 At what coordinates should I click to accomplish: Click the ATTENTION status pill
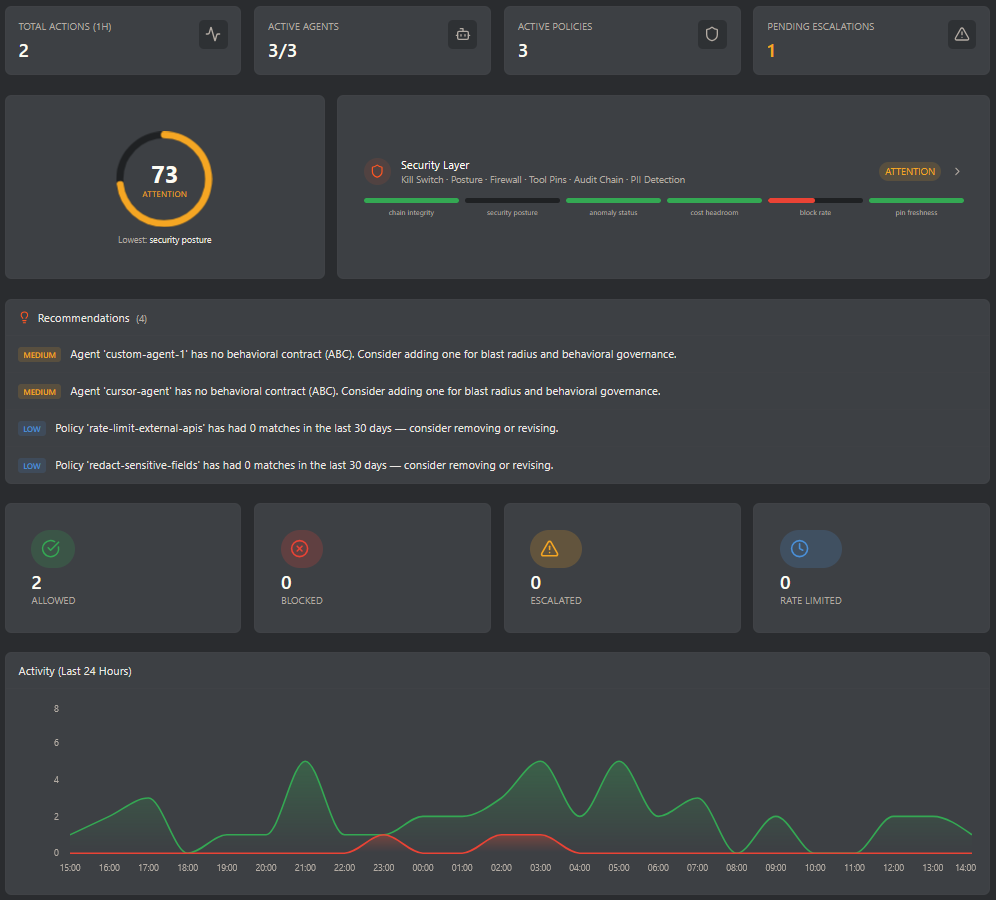[909, 171]
